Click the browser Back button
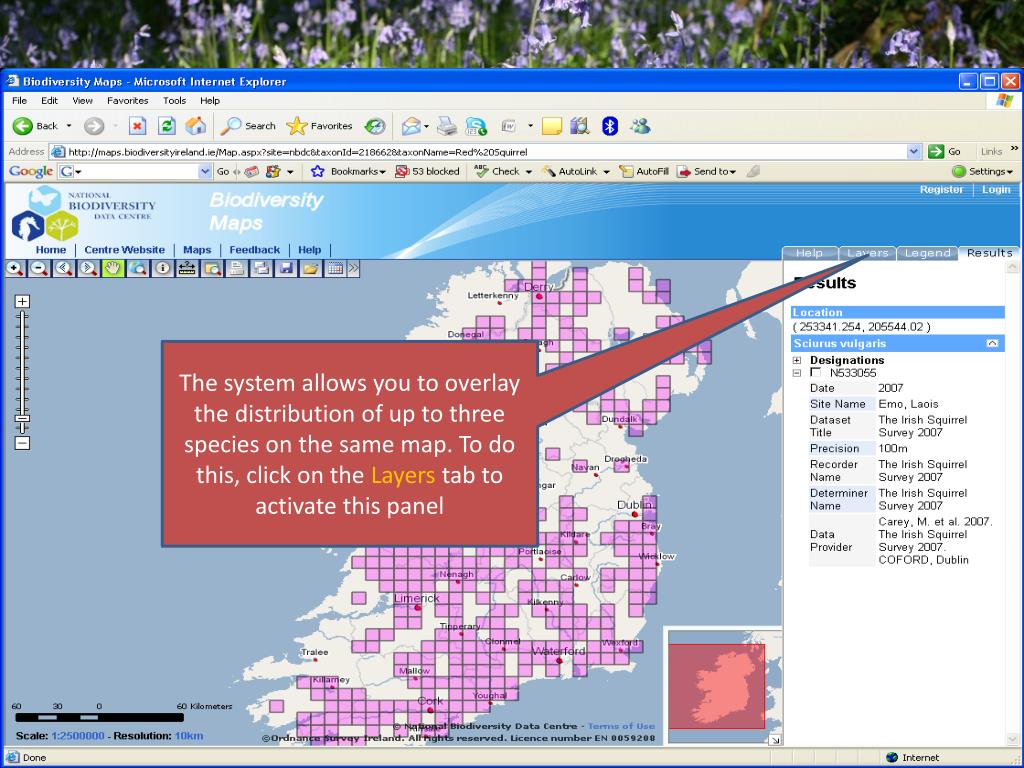The width and height of the screenshot is (1024, 768). tap(35, 126)
